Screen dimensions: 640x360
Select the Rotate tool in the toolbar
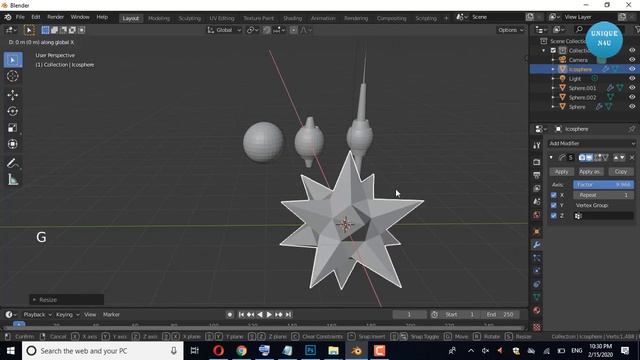[x=13, y=111]
